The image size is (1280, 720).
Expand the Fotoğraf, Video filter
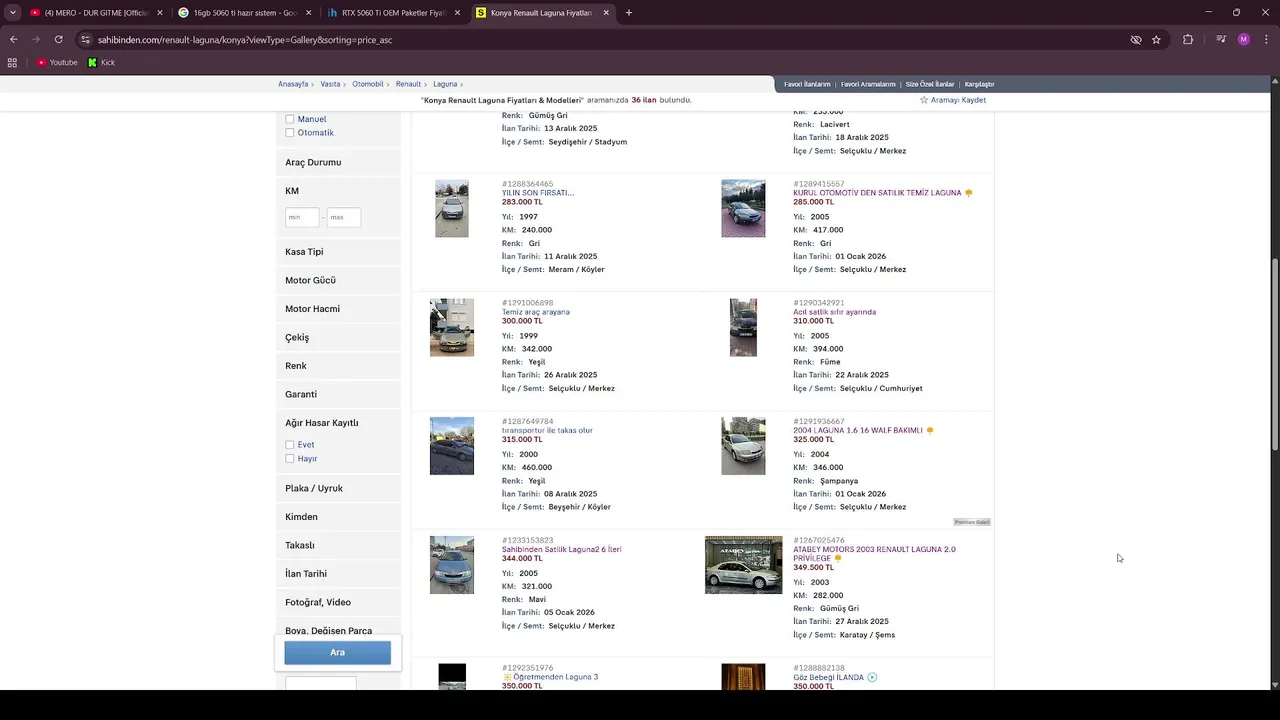(x=338, y=603)
